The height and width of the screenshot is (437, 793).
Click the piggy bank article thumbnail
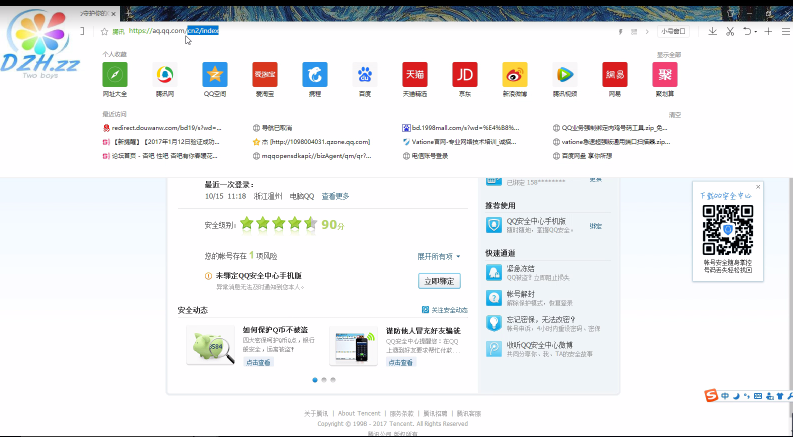pyautogui.click(x=211, y=345)
